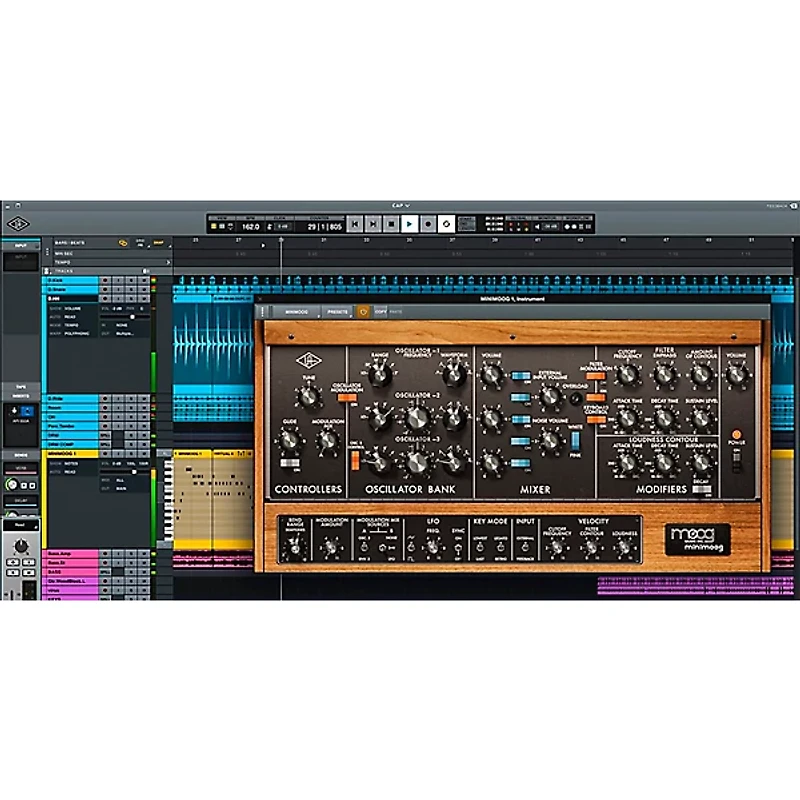Click the MIN:SEC ruler label
800x800 pixels.
(64, 254)
